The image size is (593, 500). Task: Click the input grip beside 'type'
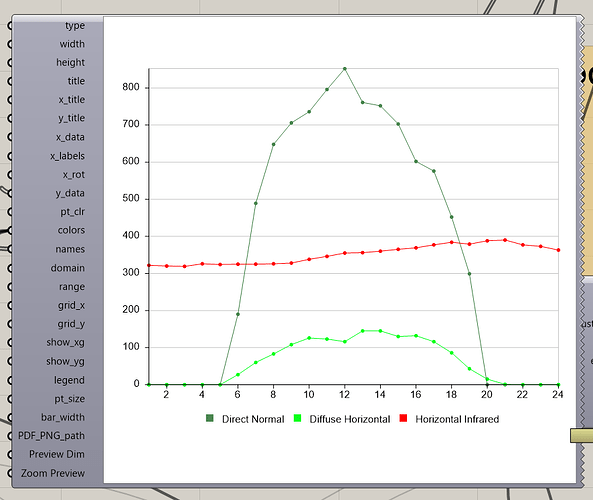pos(10,26)
